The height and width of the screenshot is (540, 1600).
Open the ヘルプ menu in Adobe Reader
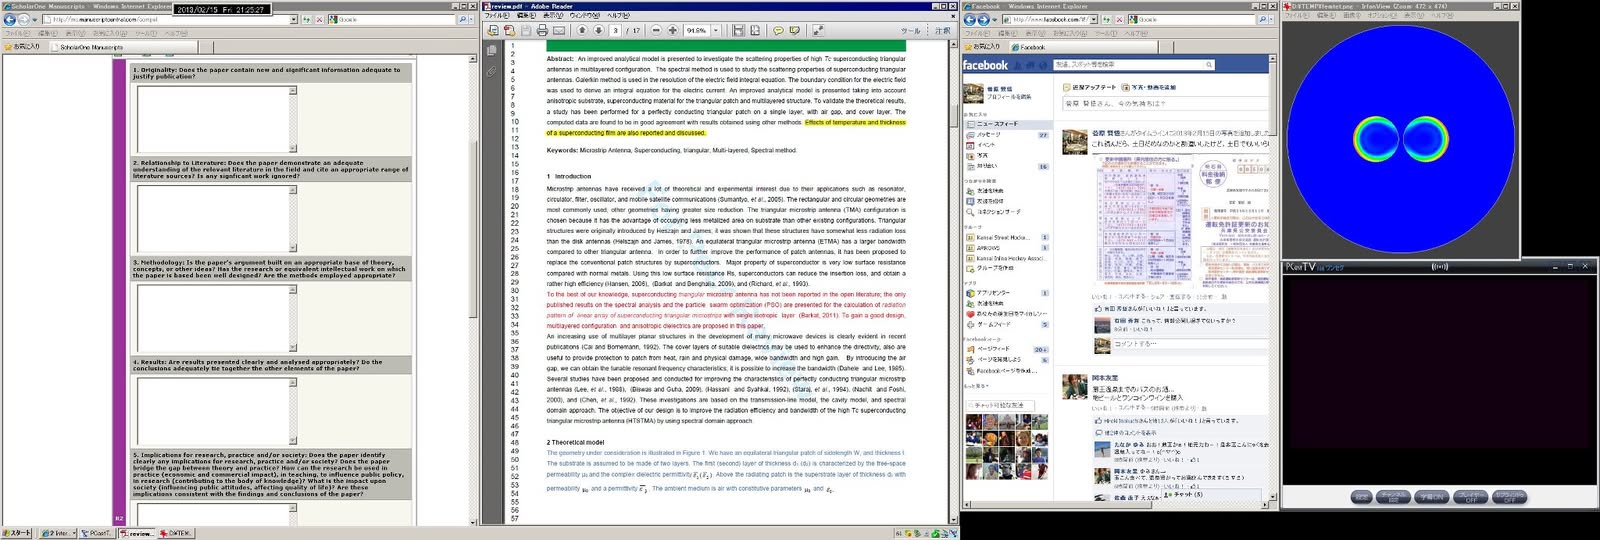pyautogui.click(x=619, y=15)
